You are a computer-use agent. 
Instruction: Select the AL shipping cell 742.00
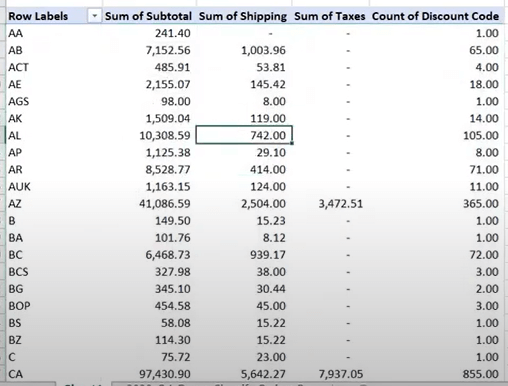[244, 135]
